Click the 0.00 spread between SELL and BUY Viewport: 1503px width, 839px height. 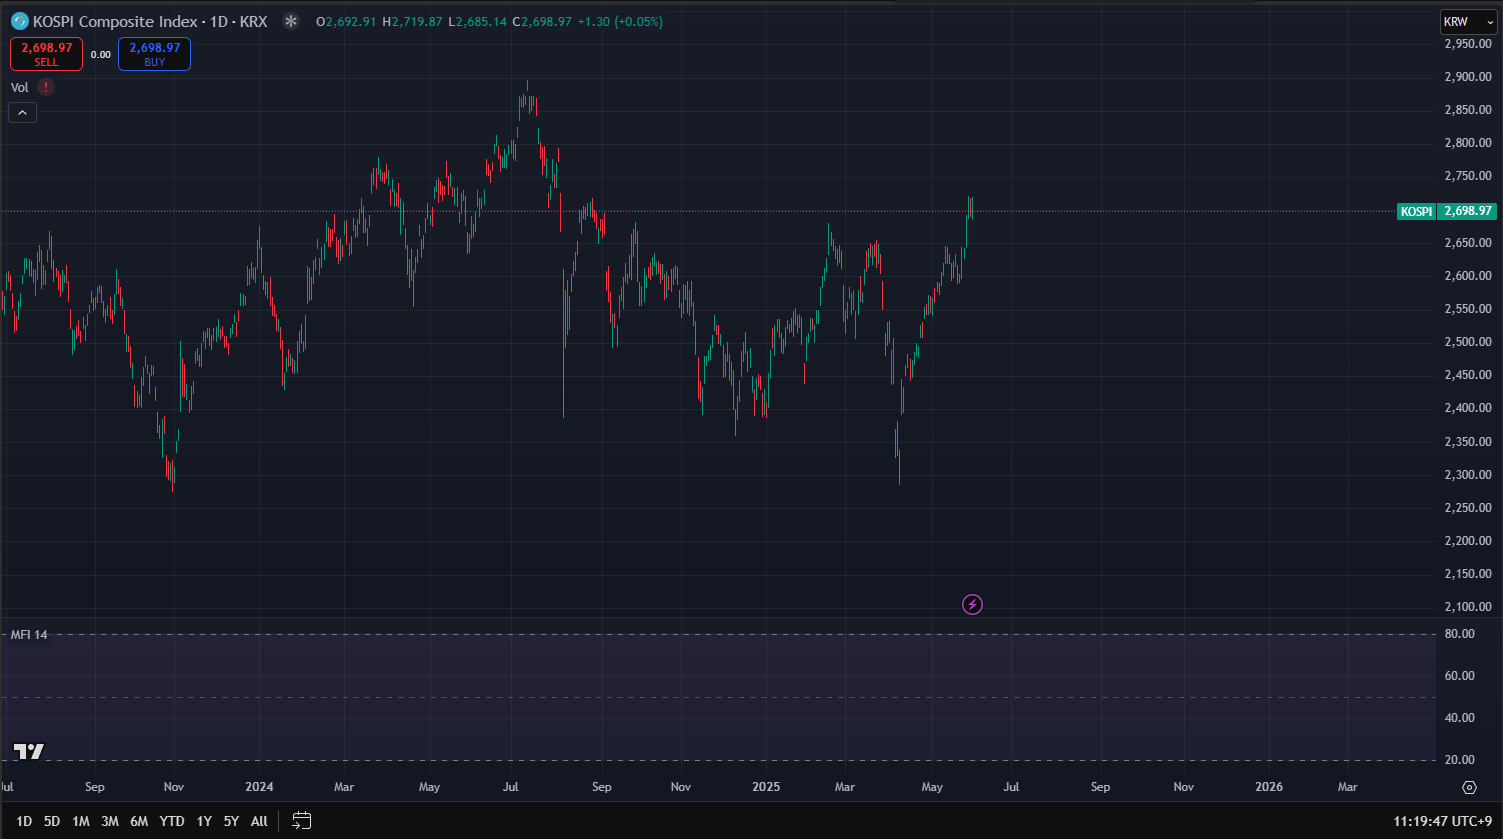click(100, 55)
